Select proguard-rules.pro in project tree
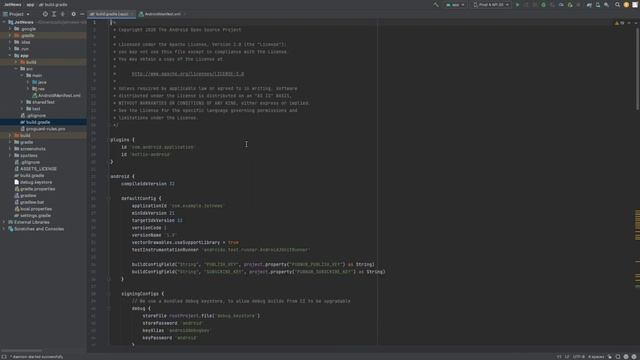Screen dimensions: 640x360 [43, 129]
